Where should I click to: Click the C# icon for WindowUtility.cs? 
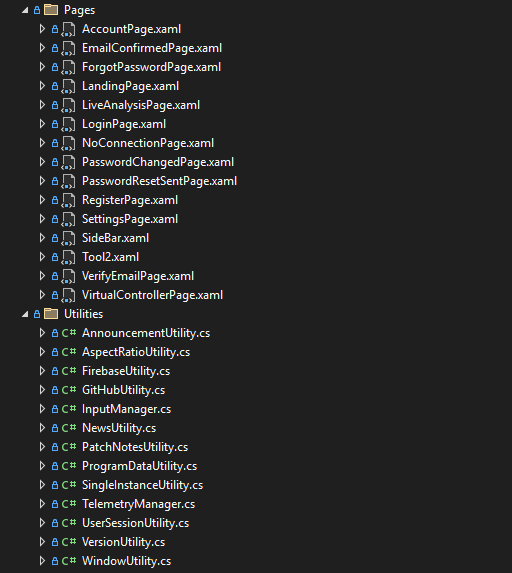[69, 561]
